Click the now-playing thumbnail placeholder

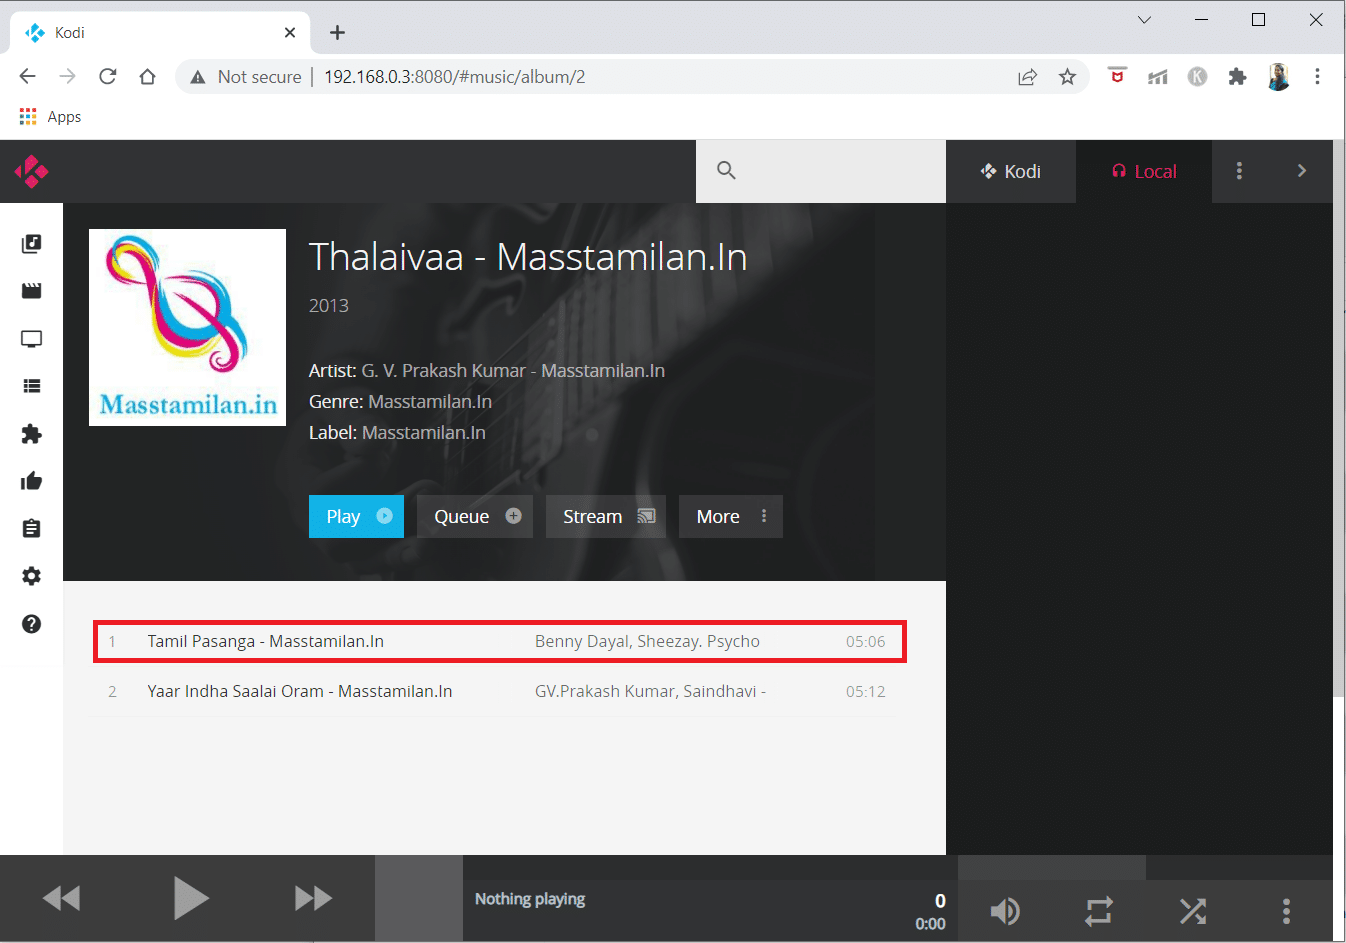419,898
